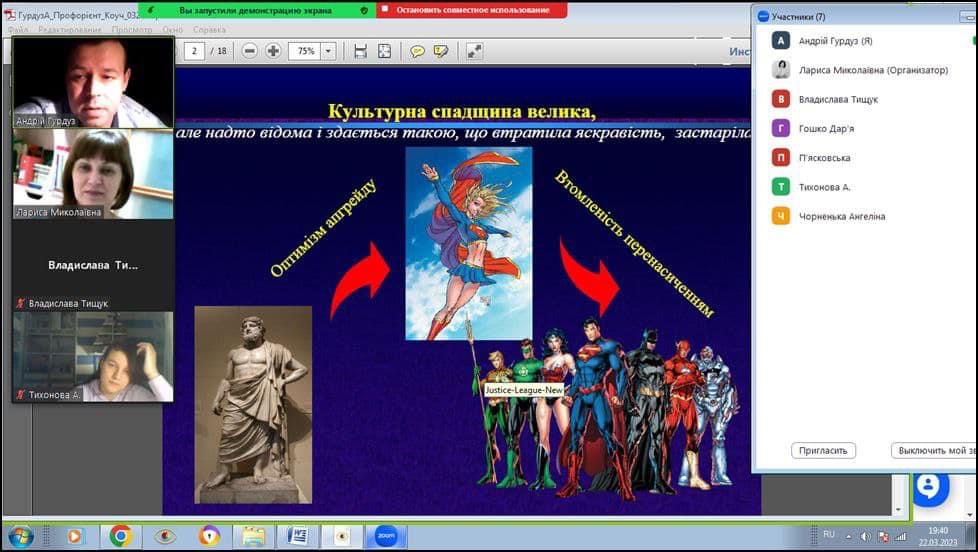Screen dimensions: 978x552
Task: Click the 75% zoom value field
Action: (306, 51)
